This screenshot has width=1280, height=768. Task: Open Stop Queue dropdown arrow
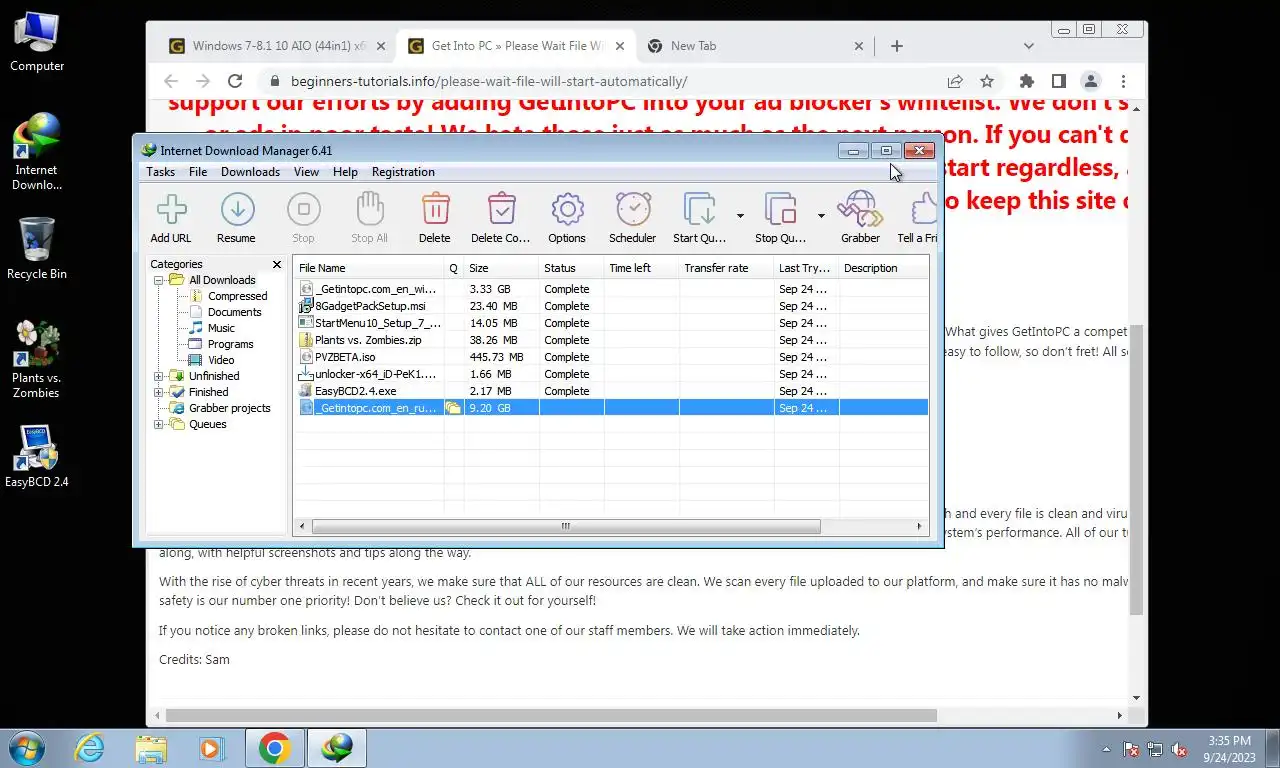821,216
